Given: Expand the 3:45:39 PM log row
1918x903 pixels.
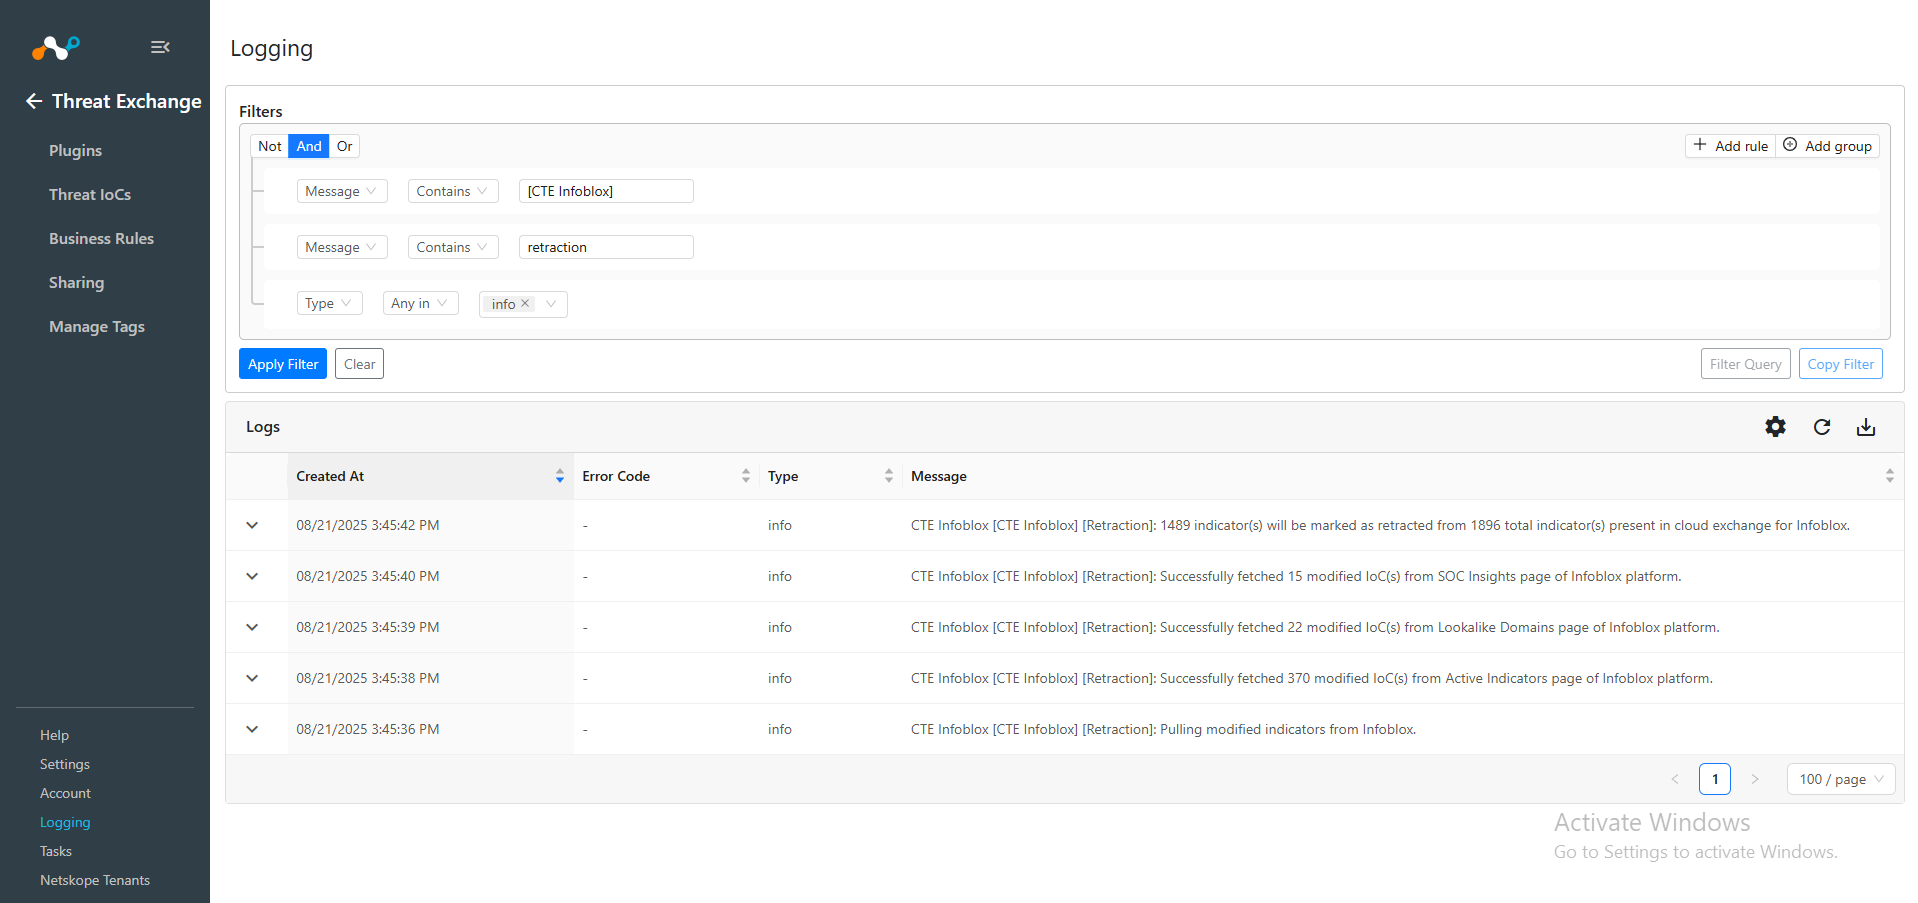Looking at the screenshot, I should [x=252, y=627].
